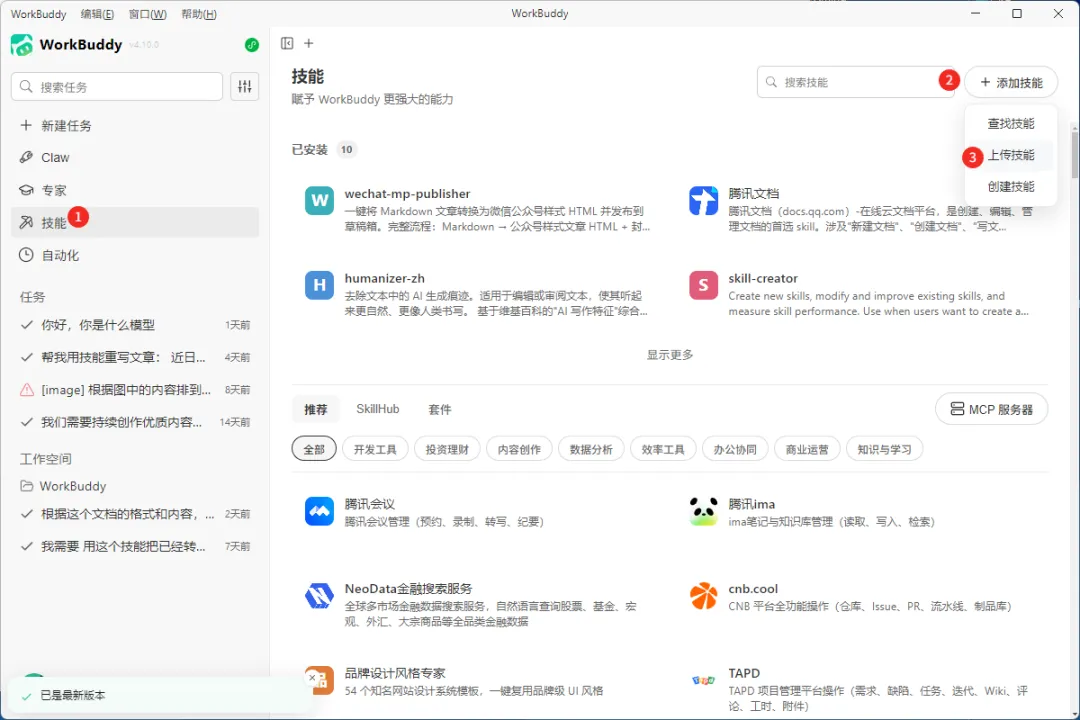Select the 内容创作 category filter
This screenshot has width=1080, height=720.
(x=519, y=449)
